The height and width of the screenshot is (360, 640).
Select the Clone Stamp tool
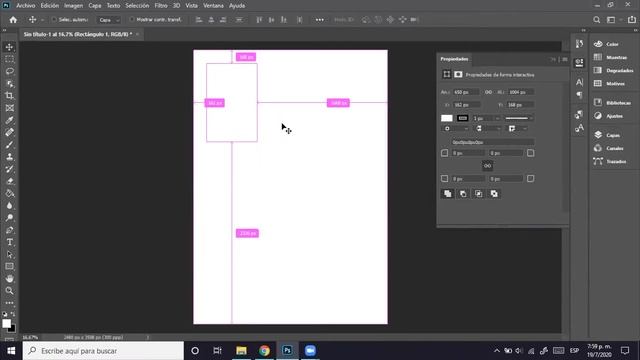[x=9, y=157]
